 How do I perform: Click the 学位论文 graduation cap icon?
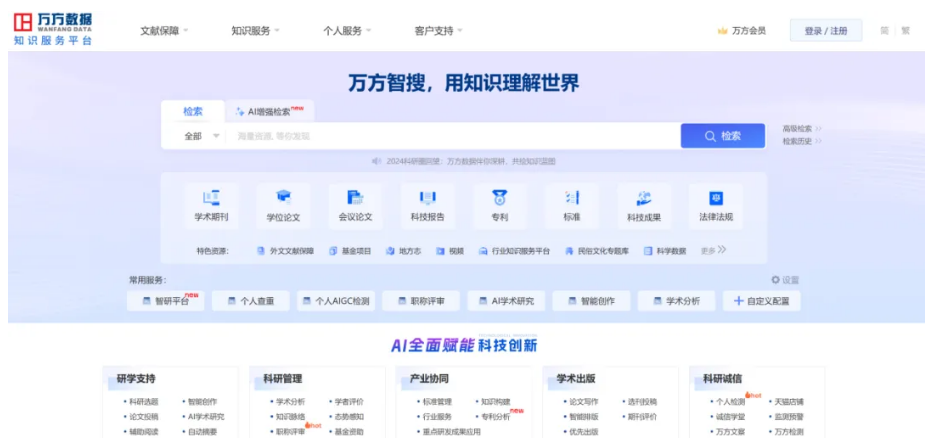pos(283,198)
